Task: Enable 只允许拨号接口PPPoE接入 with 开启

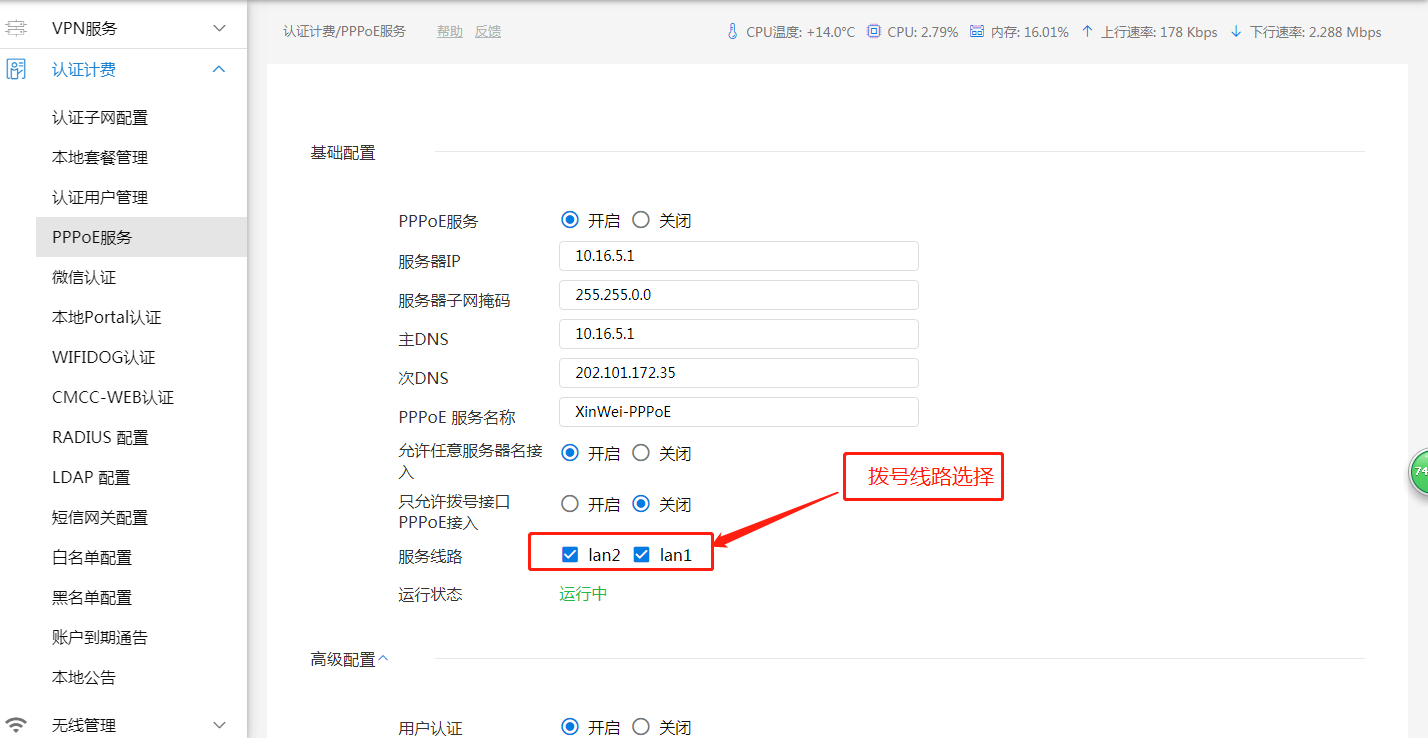Action: point(570,504)
